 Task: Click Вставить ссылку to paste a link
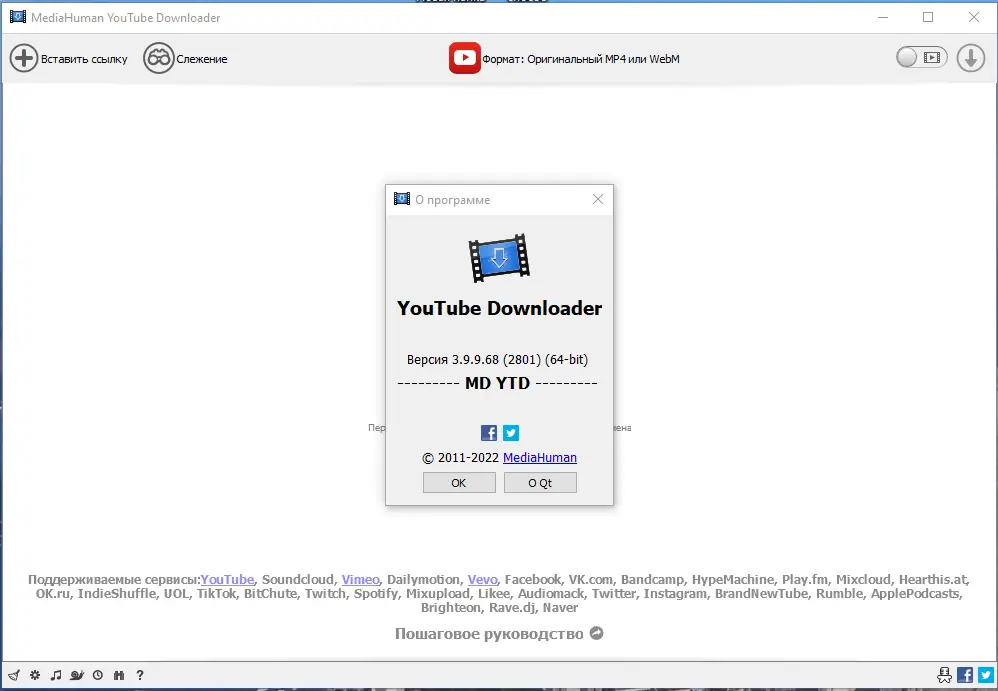coord(68,58)
